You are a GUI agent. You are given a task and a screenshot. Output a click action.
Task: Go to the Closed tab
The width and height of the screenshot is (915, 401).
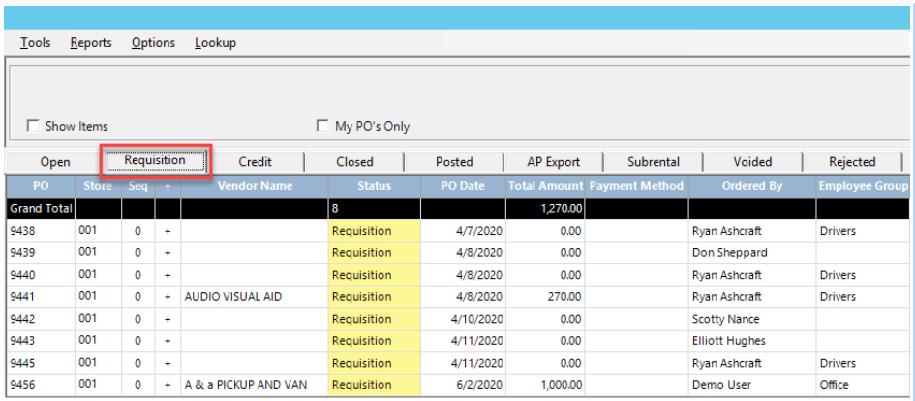[x=354, y=162]
